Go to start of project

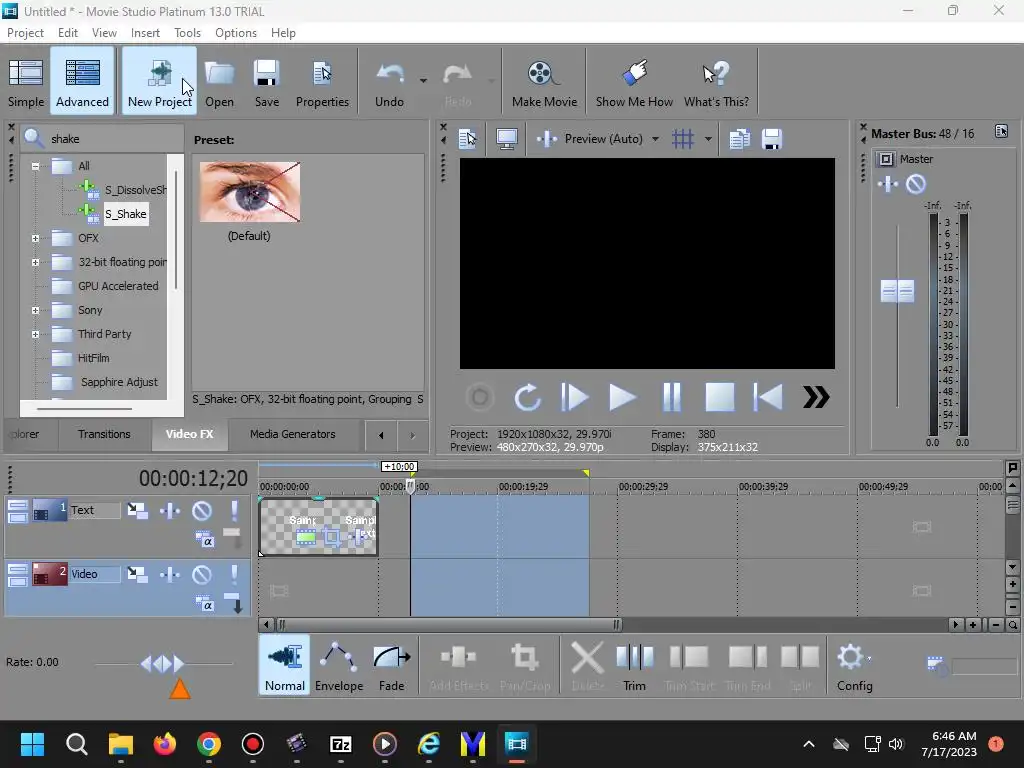click(768, 397)
